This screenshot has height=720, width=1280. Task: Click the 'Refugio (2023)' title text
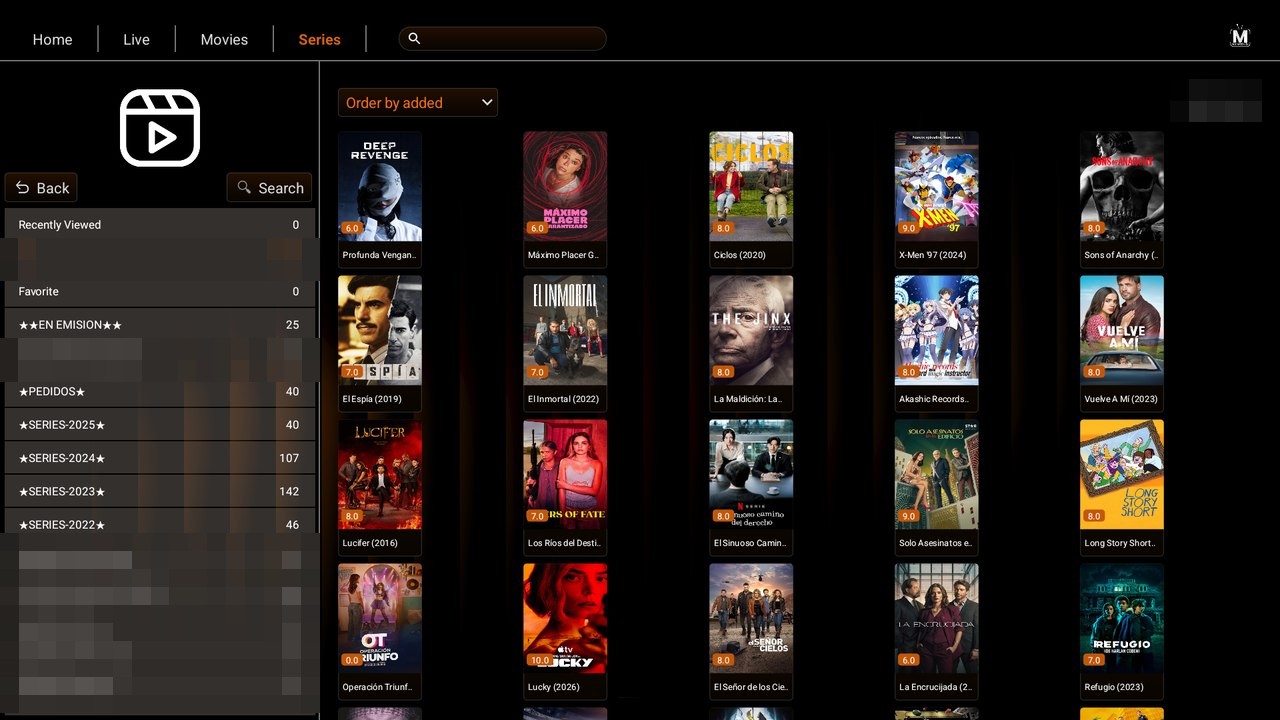(x=1114, y=687)
